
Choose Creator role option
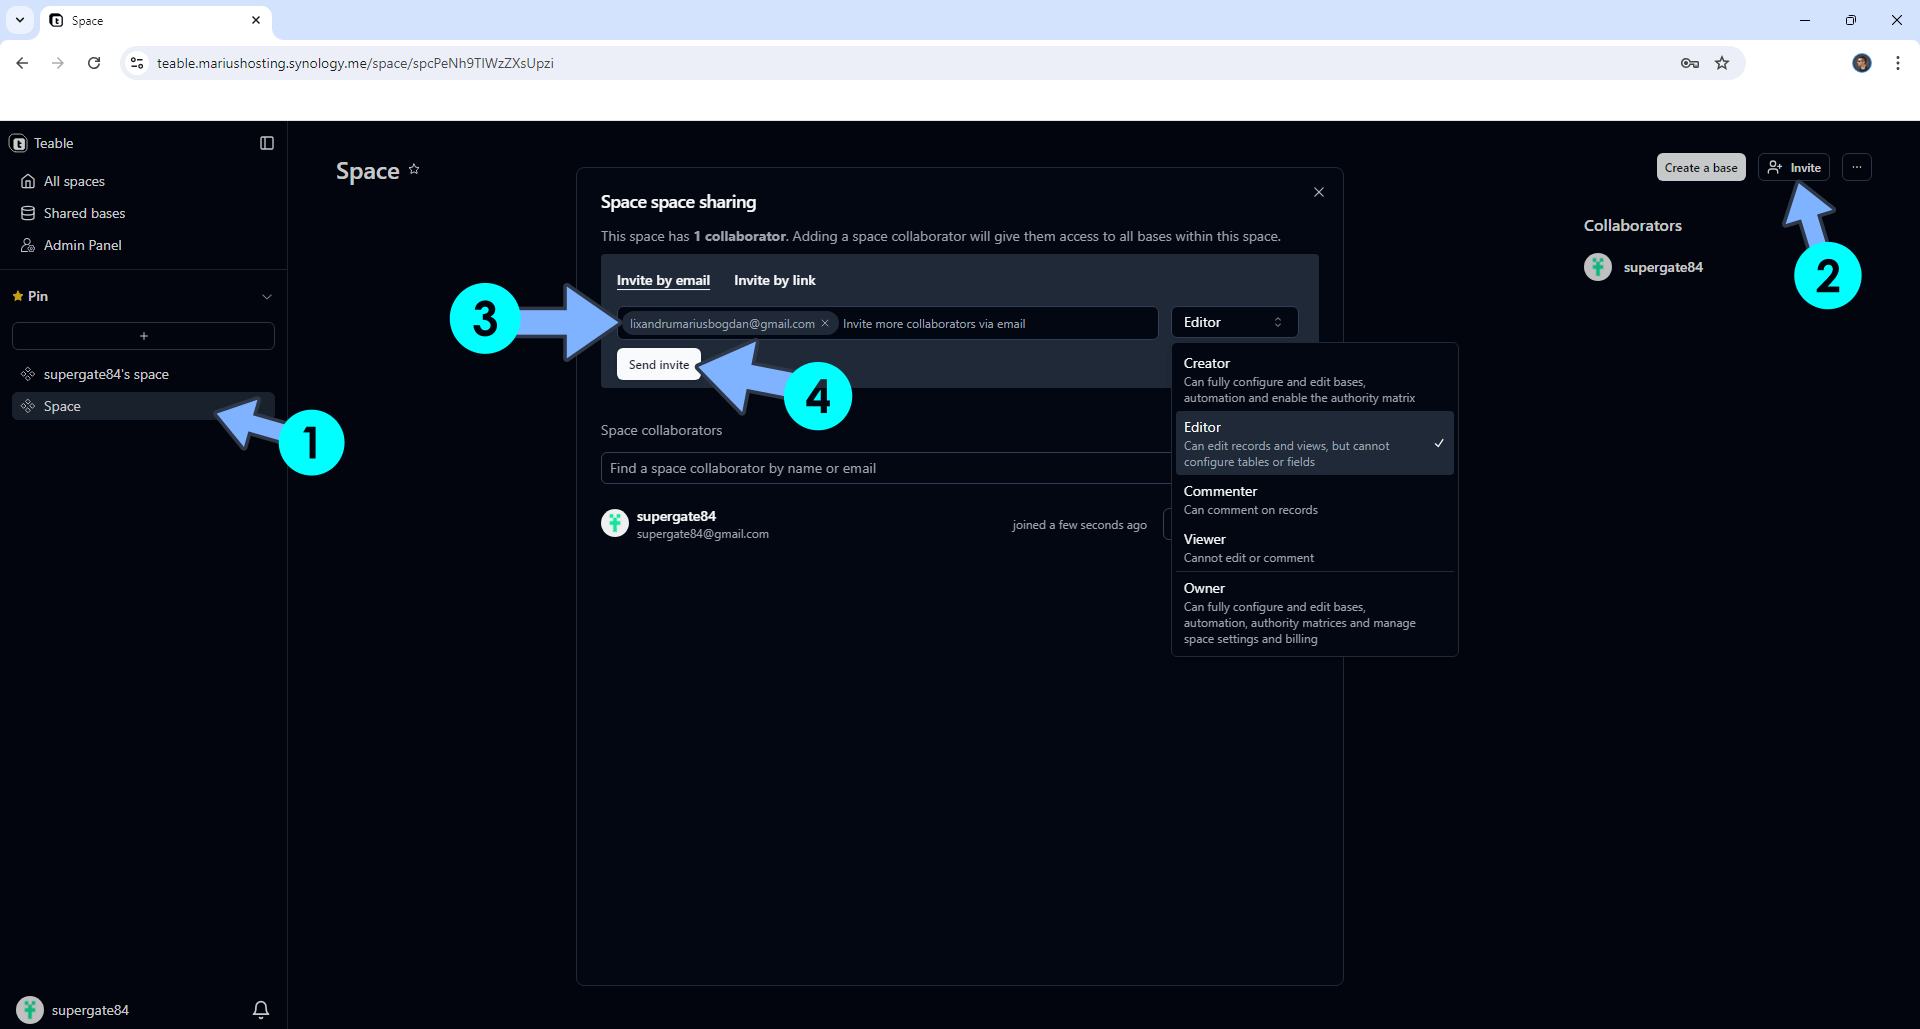pos(1314,379)
